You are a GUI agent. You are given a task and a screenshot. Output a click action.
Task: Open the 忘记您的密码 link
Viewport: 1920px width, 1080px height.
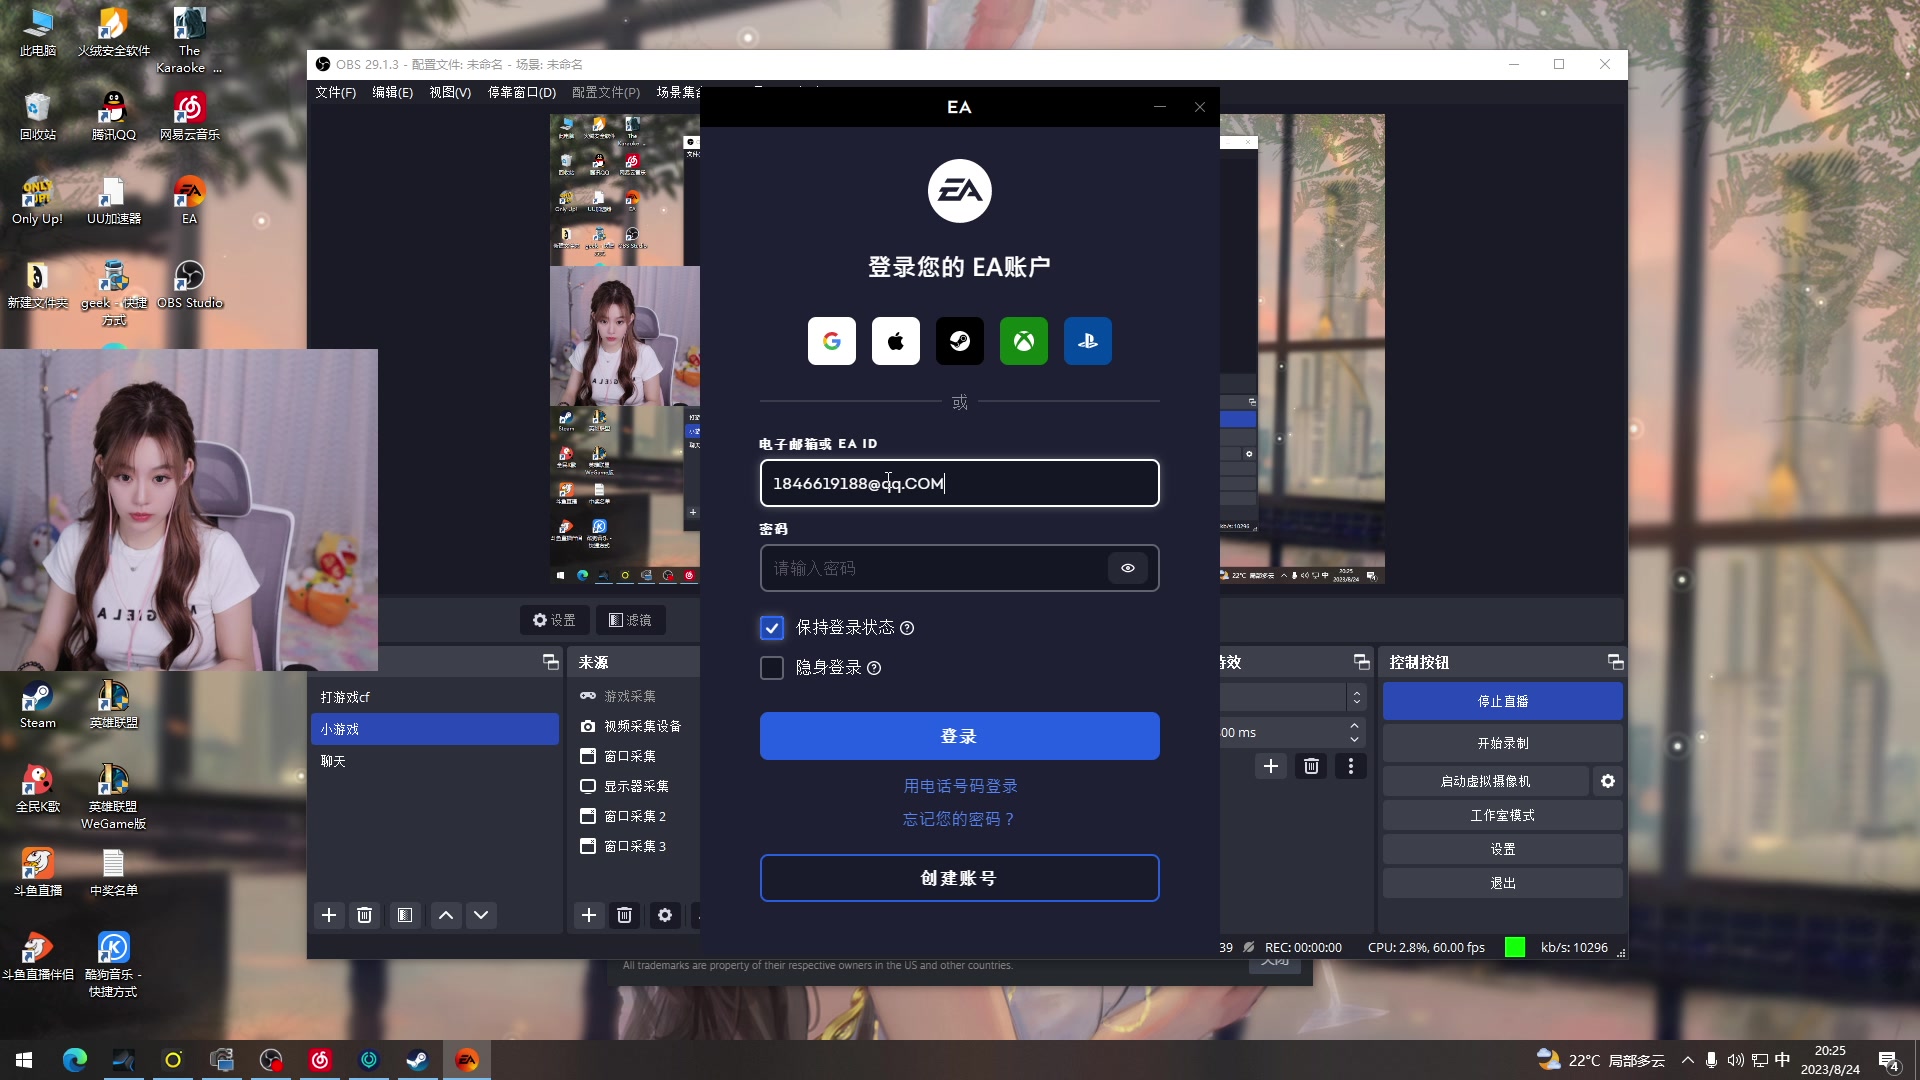(x=960, y=819)
